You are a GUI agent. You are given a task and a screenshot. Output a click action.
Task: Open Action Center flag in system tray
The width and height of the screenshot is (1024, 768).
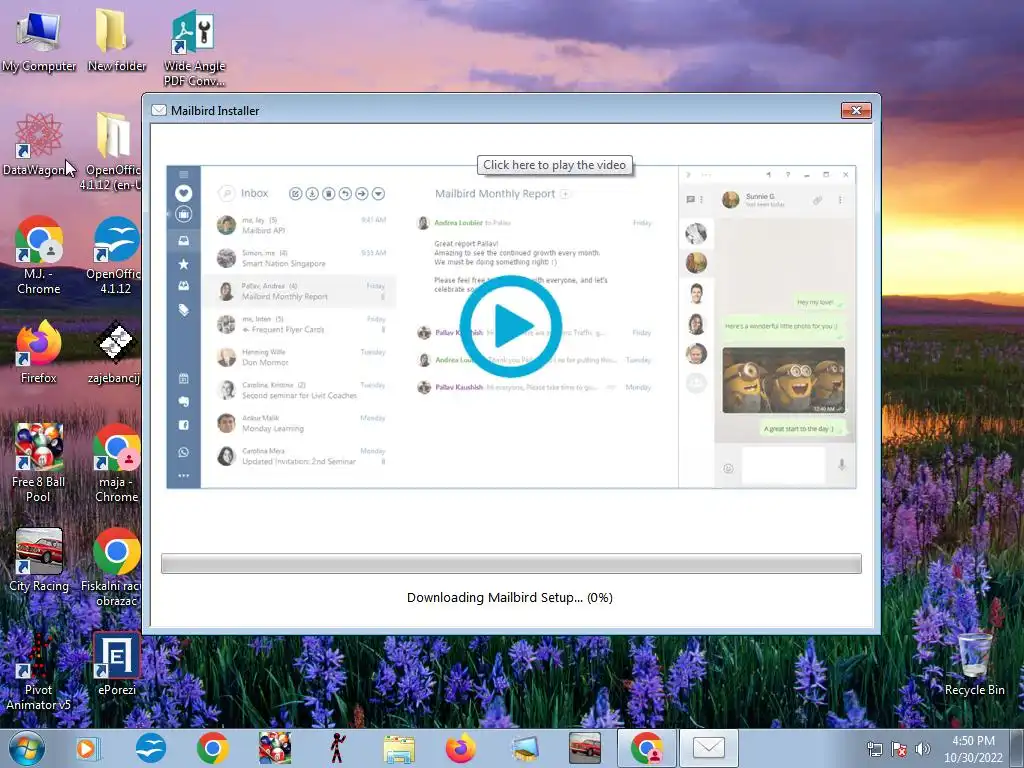(x=899, y=749)
